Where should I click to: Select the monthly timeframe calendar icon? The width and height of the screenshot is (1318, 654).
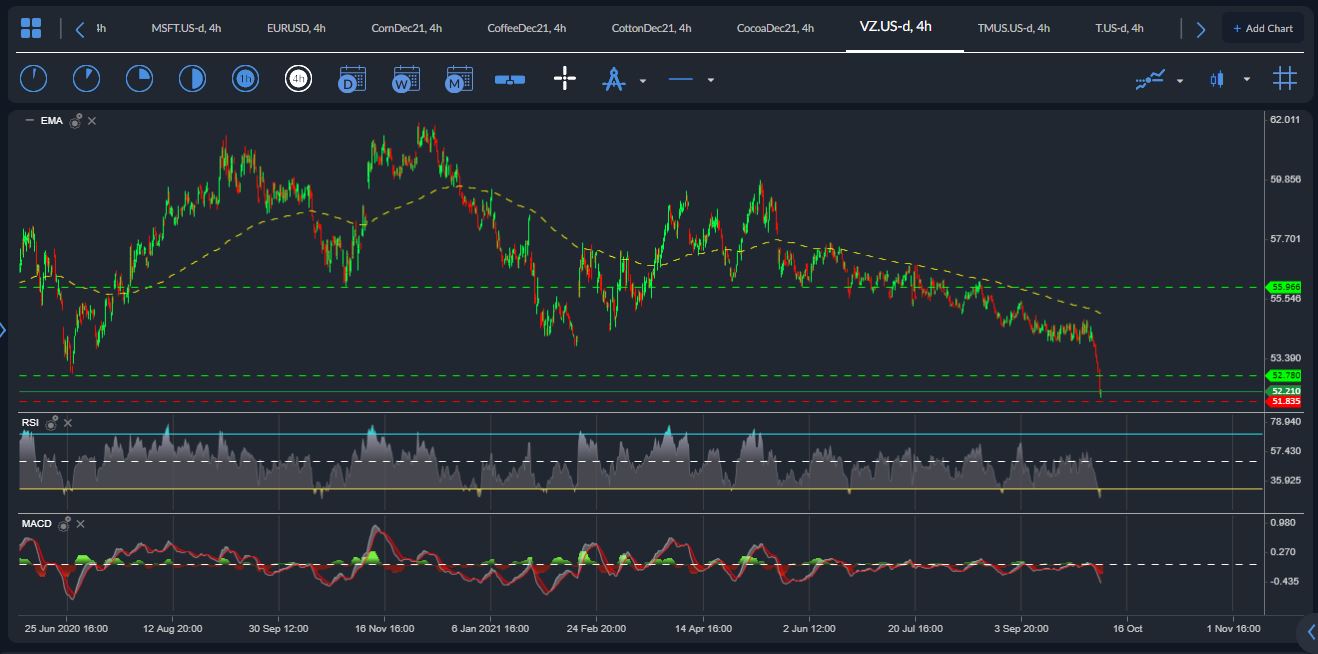pyautogui.click(x=459, y=79)
